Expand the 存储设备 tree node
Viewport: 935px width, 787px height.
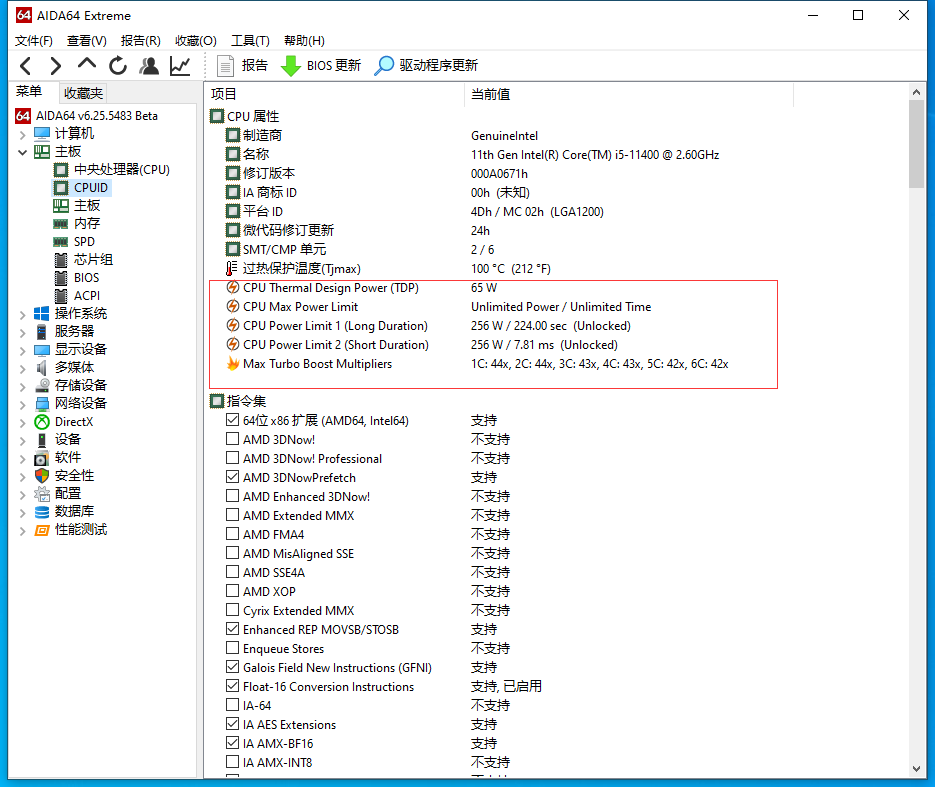pyautogui.click(x=22, y=386)
